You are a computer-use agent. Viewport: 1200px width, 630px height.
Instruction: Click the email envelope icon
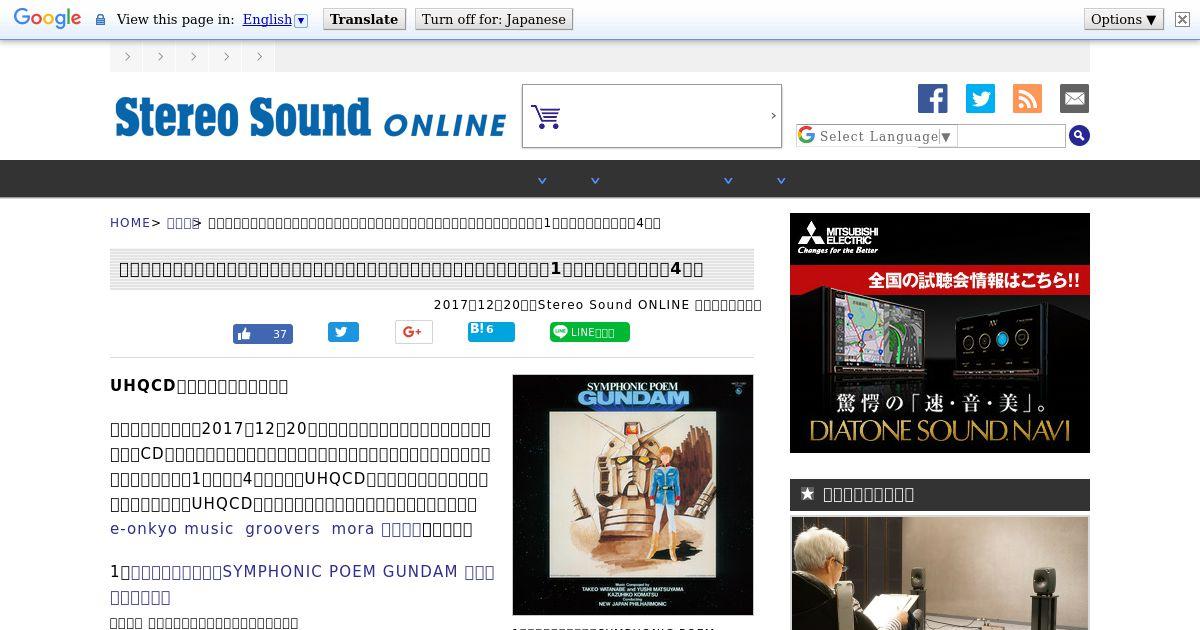(x=1074, y=98)
